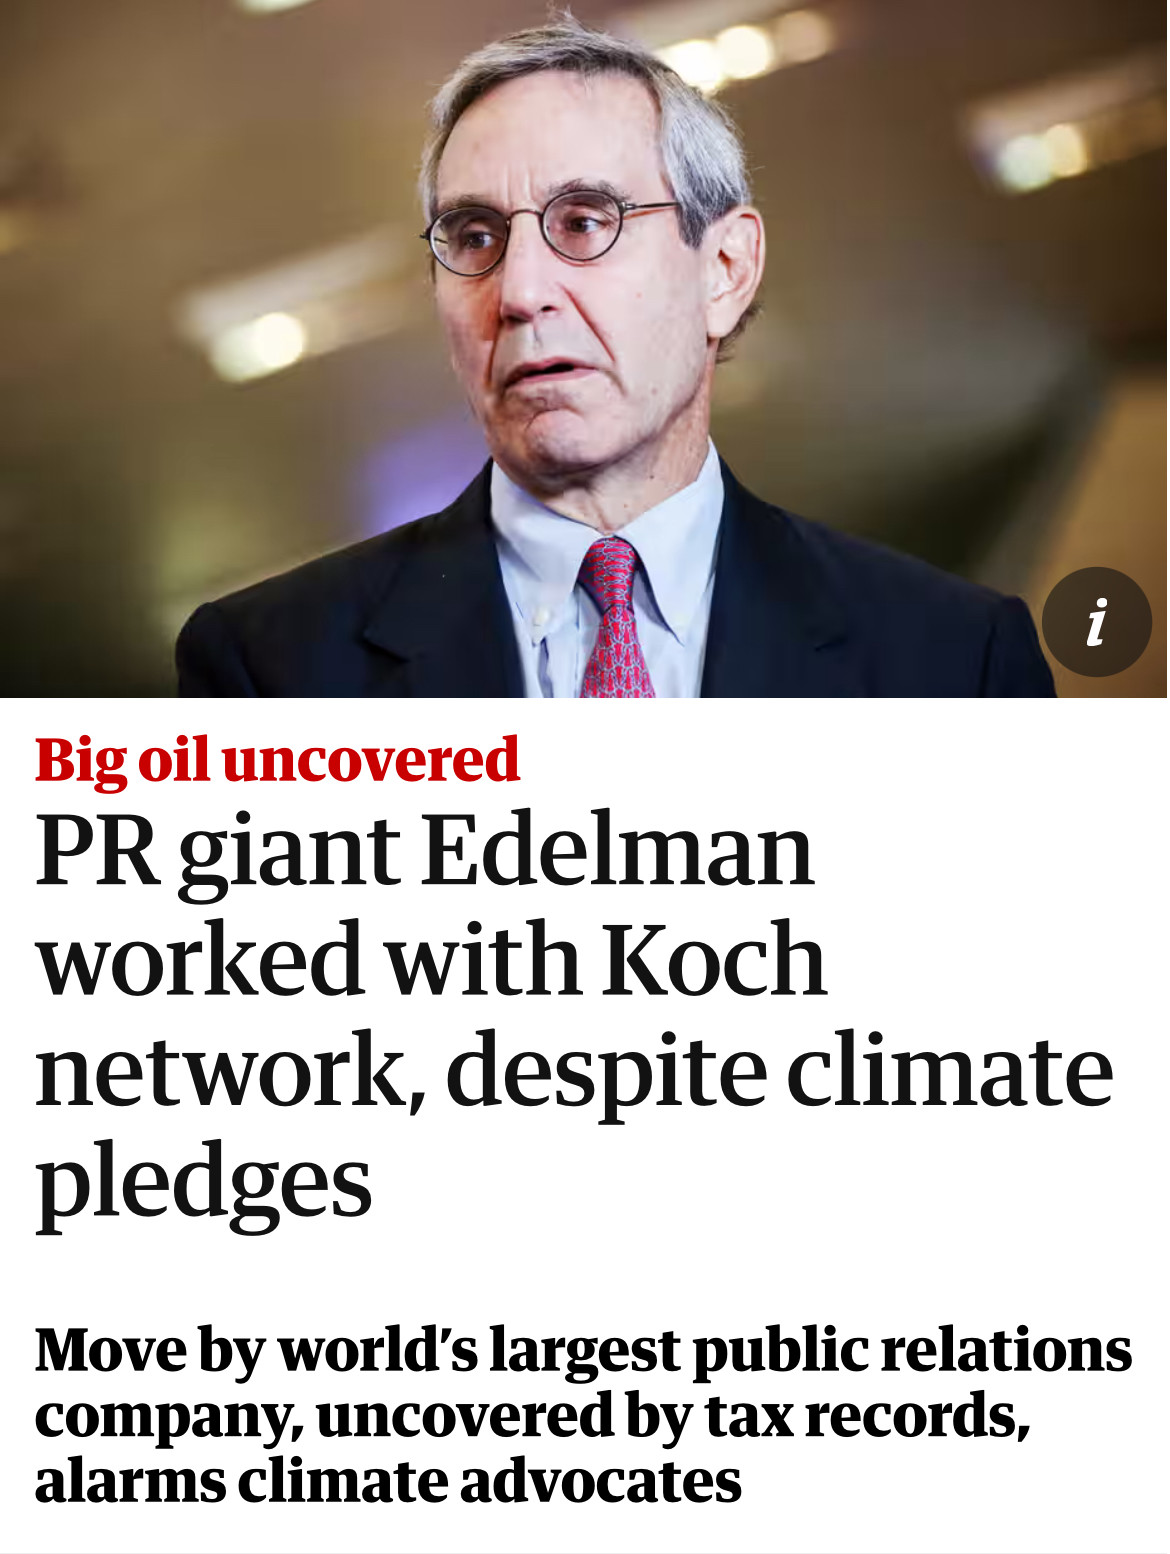Screen dimensions: 1170x1554
Task: Open the 'PR giant Edelman' headline article
Action: click(x=574, y=1018)
